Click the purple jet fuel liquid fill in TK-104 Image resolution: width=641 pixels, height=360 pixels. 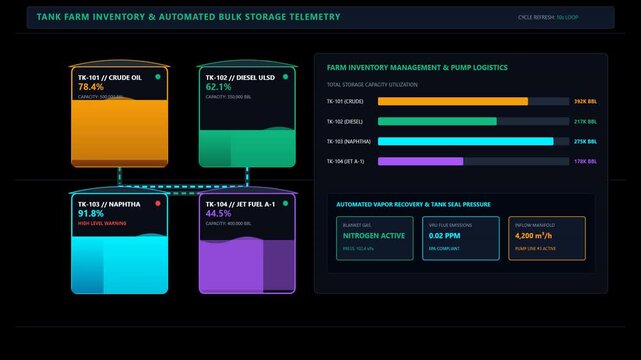[247, 266]
